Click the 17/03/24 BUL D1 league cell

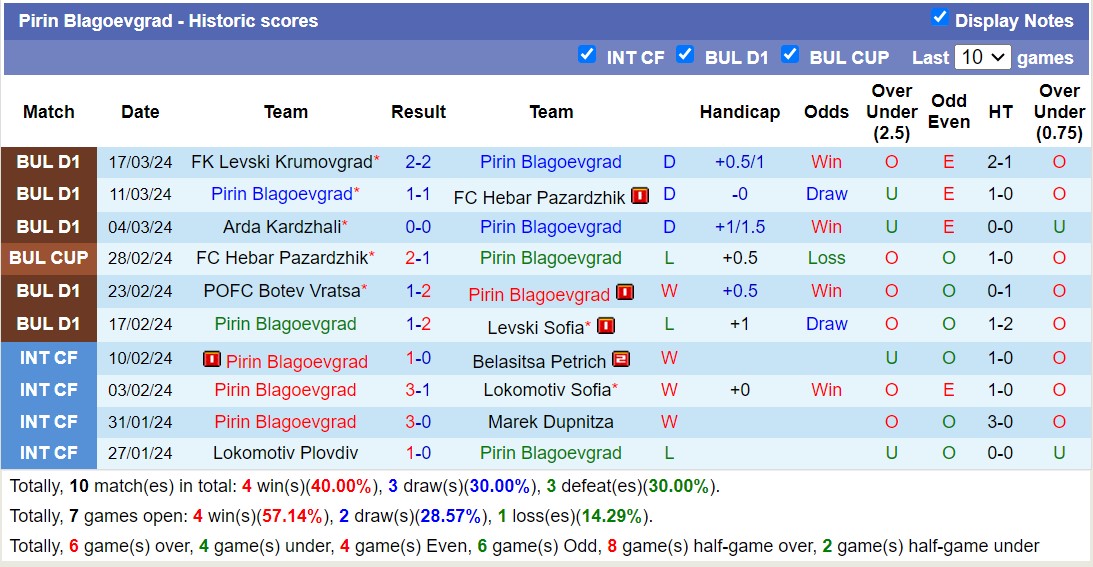click(49, 162)
